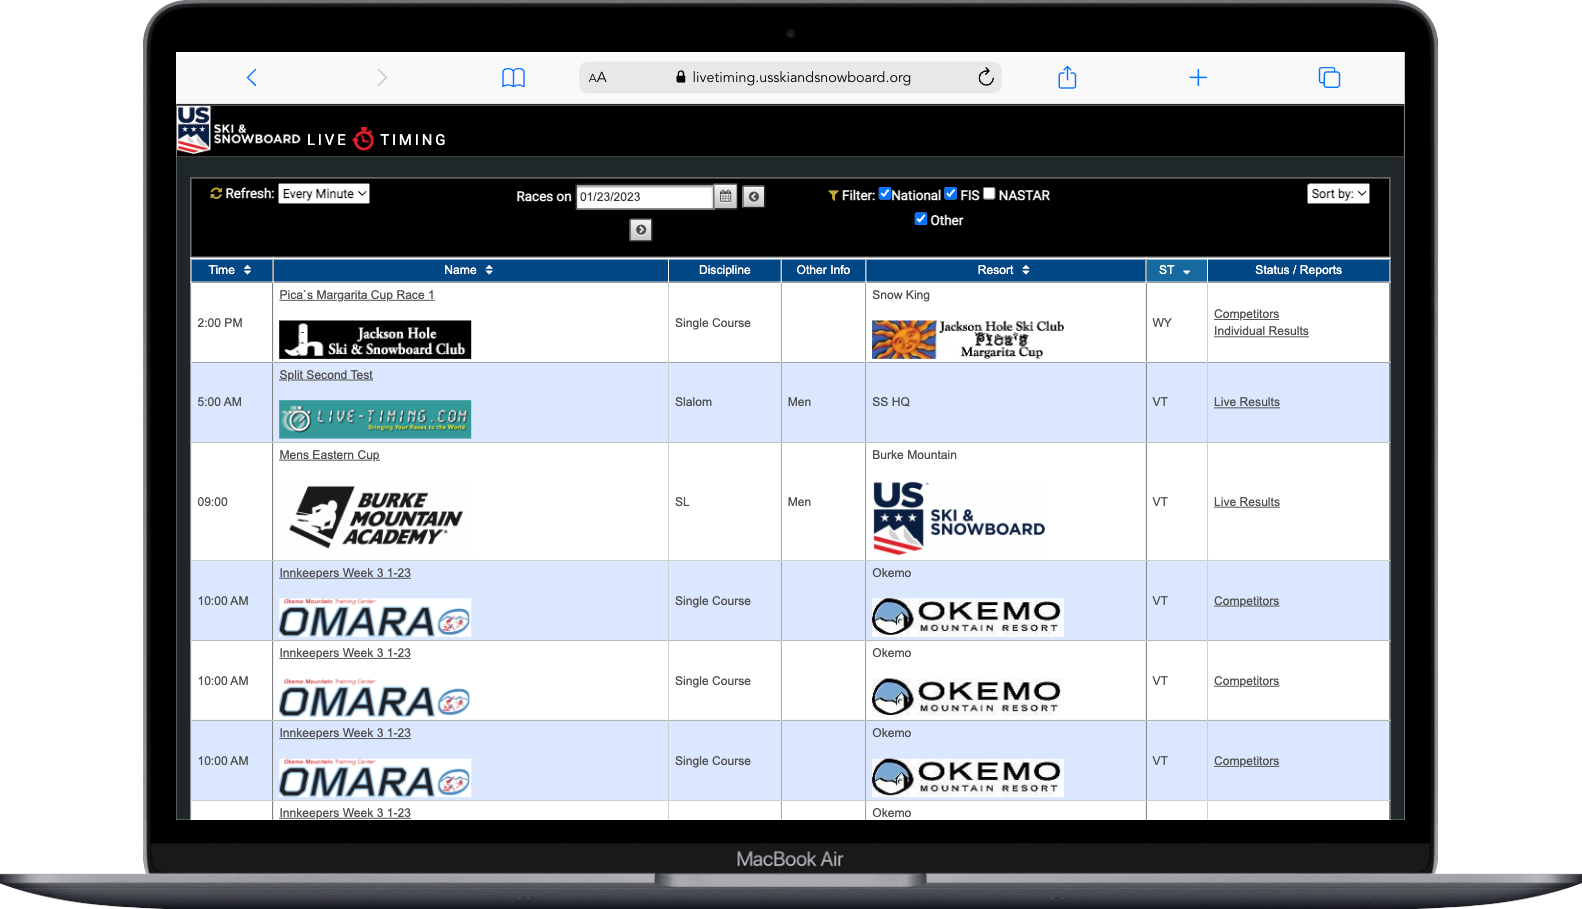This screenshot has width=1582, height=909.
Task: Sort races by Time column header
Action: pos(230,270)
